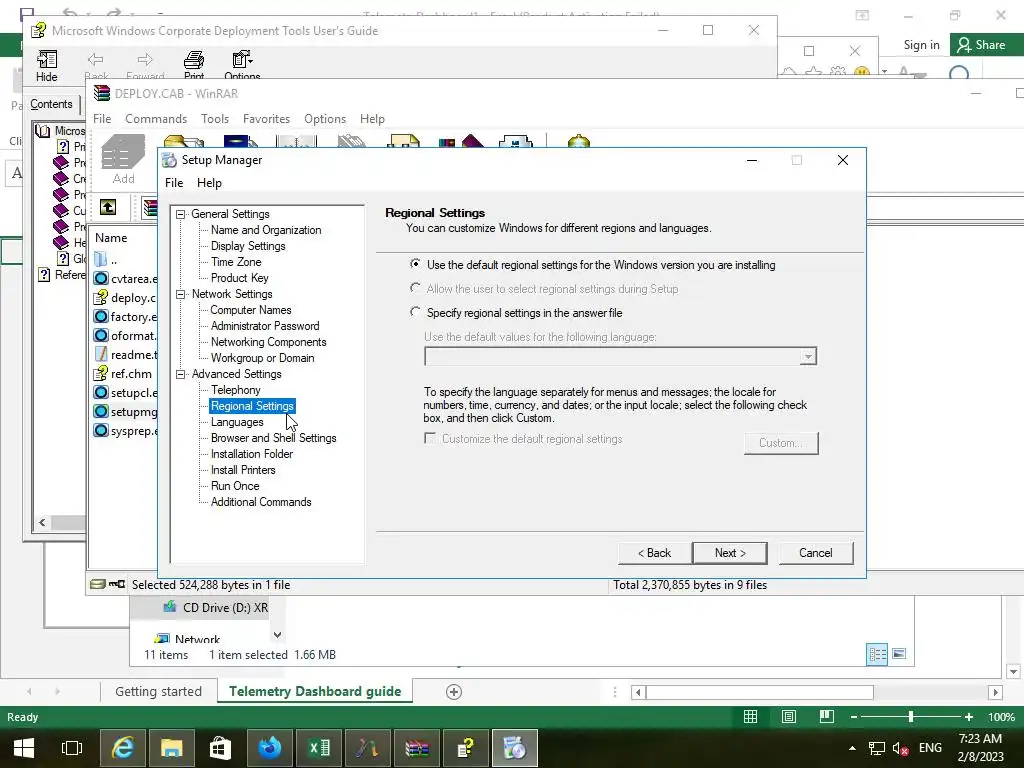The height and width of the screenshot is (768, 1024).
Task: Click the Hide icon in Deployment Tools guide
Action: click(x=46, y=60)
